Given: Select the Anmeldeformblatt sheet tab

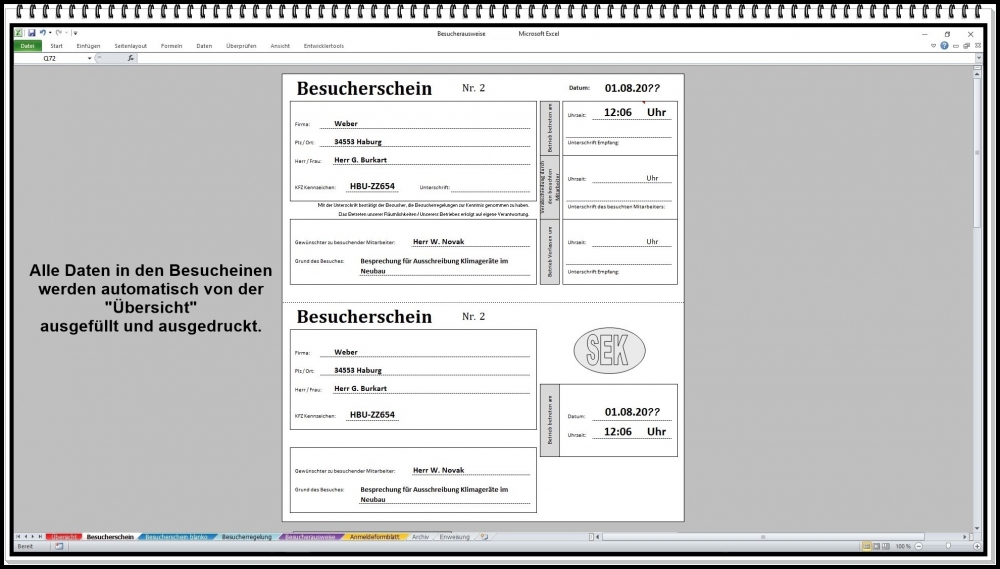Looking at the screenshot, I should (375, 537).
